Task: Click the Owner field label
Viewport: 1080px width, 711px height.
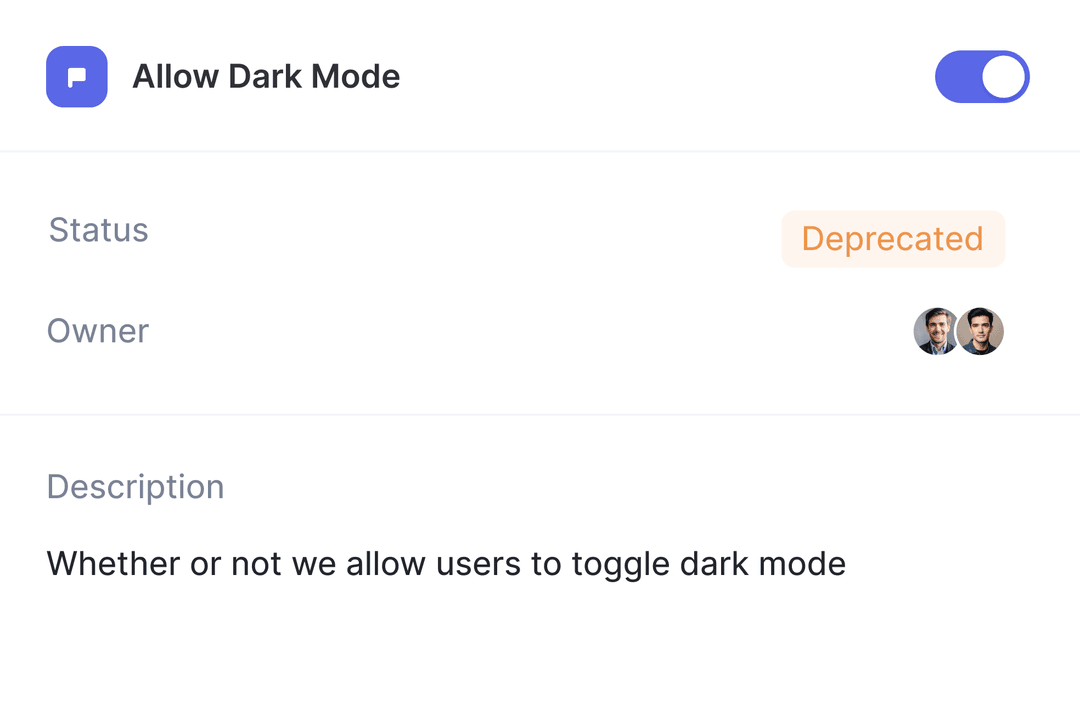Action: [98, 331]
